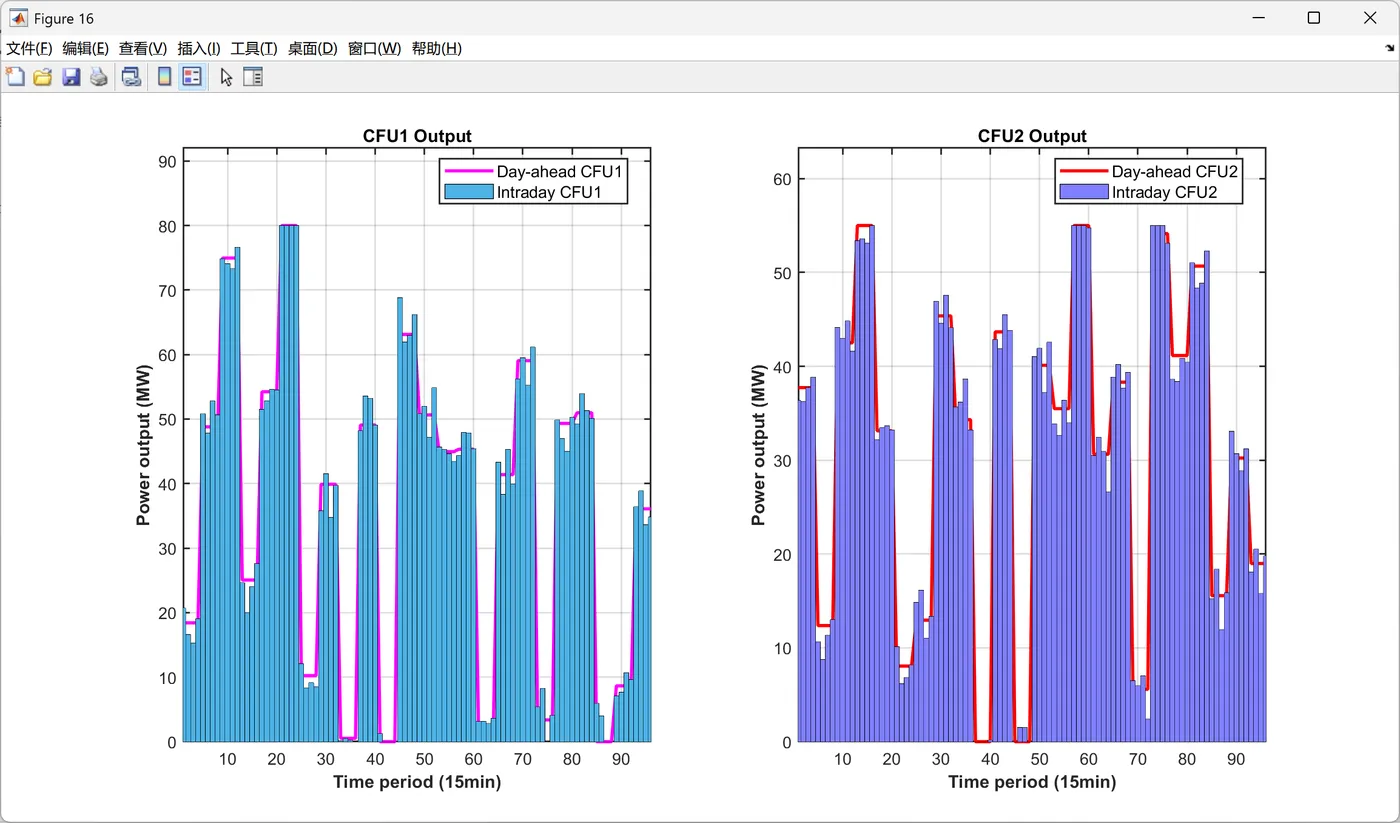Click the CFU1 Output plot title
This screenshot has height=823, width=1400.
pos(417,136)
